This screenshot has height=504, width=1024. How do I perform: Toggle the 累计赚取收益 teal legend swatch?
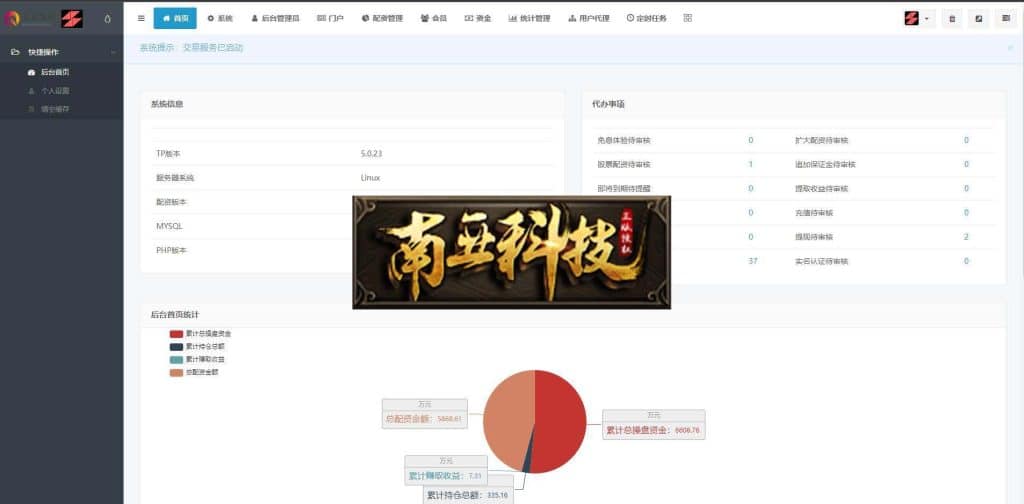click(176, 359)
